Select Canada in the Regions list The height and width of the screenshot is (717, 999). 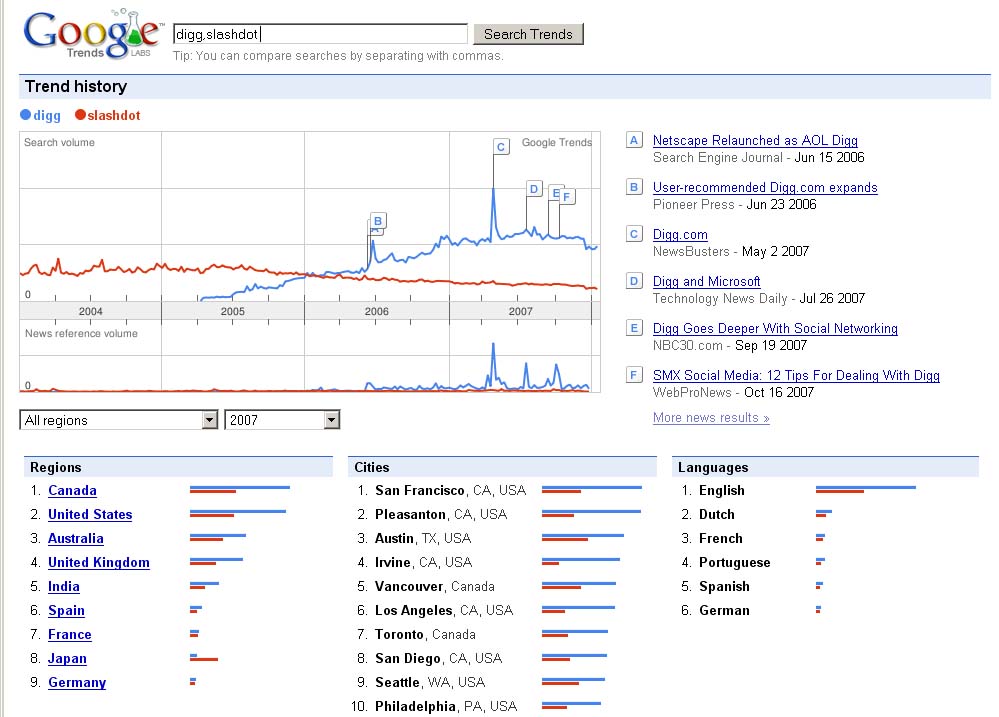73,490
